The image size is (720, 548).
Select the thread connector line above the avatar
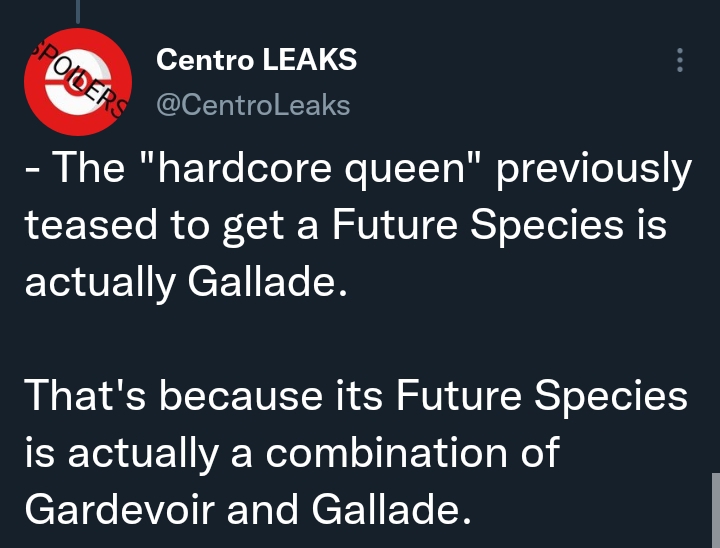pyautogui.click(x=78, y=11)
